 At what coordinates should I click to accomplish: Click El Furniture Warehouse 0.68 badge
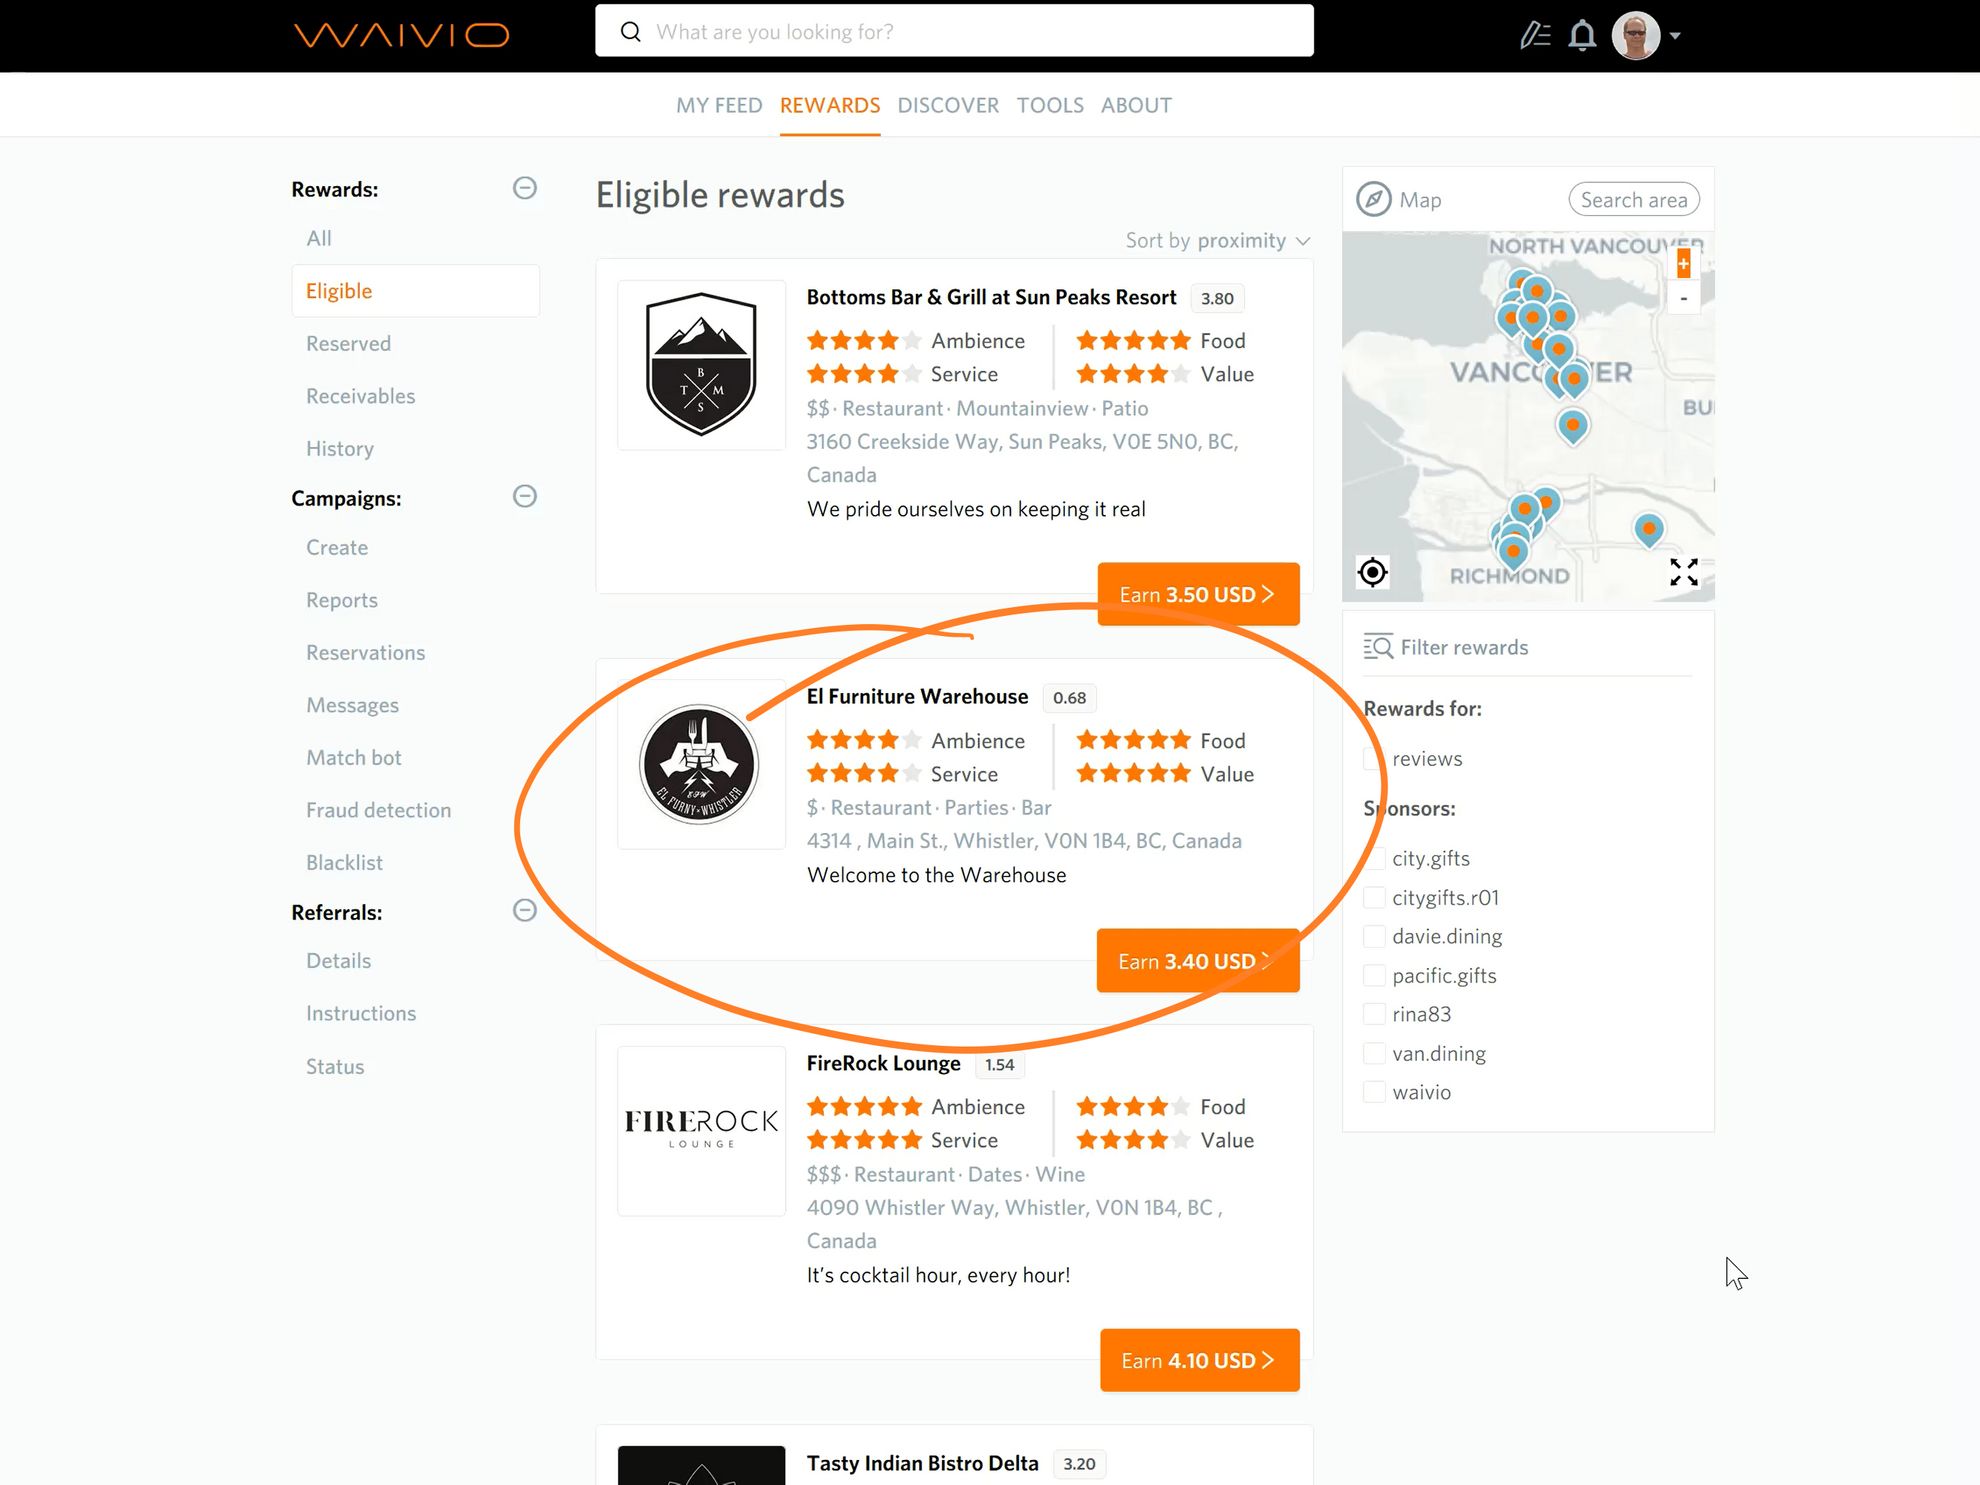(1069, 697)
